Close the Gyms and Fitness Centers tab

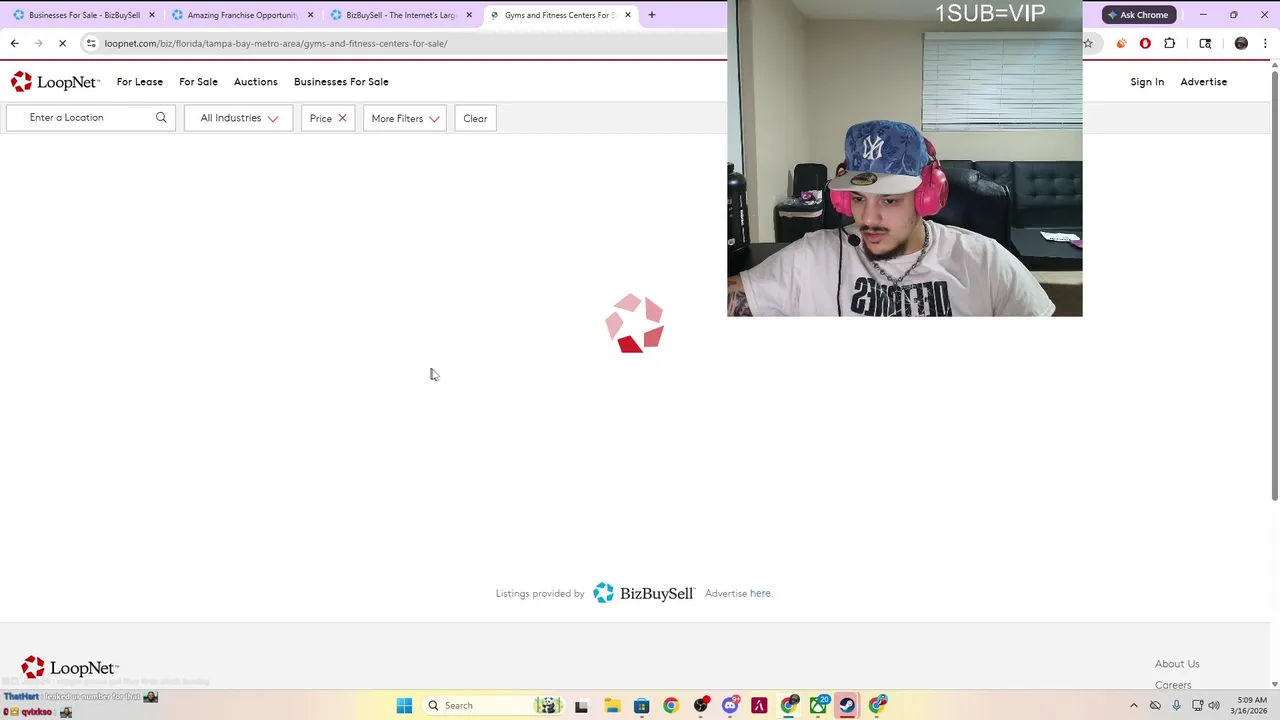(628, 15)
